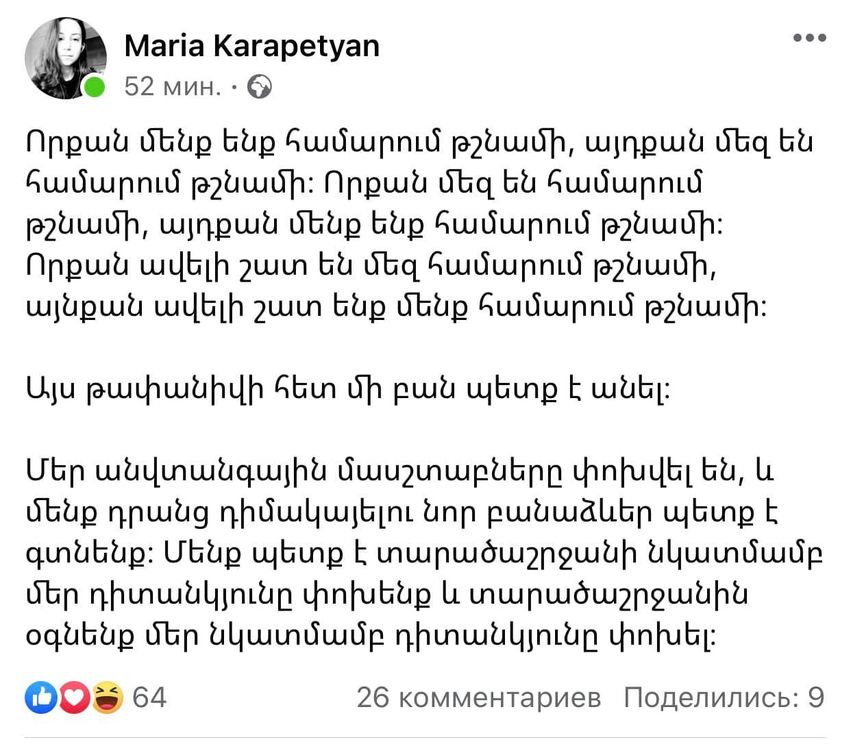The width and height of the screenshot is (851, 753).
Task: Click the divider line below reactions
Action: [425, 739]
